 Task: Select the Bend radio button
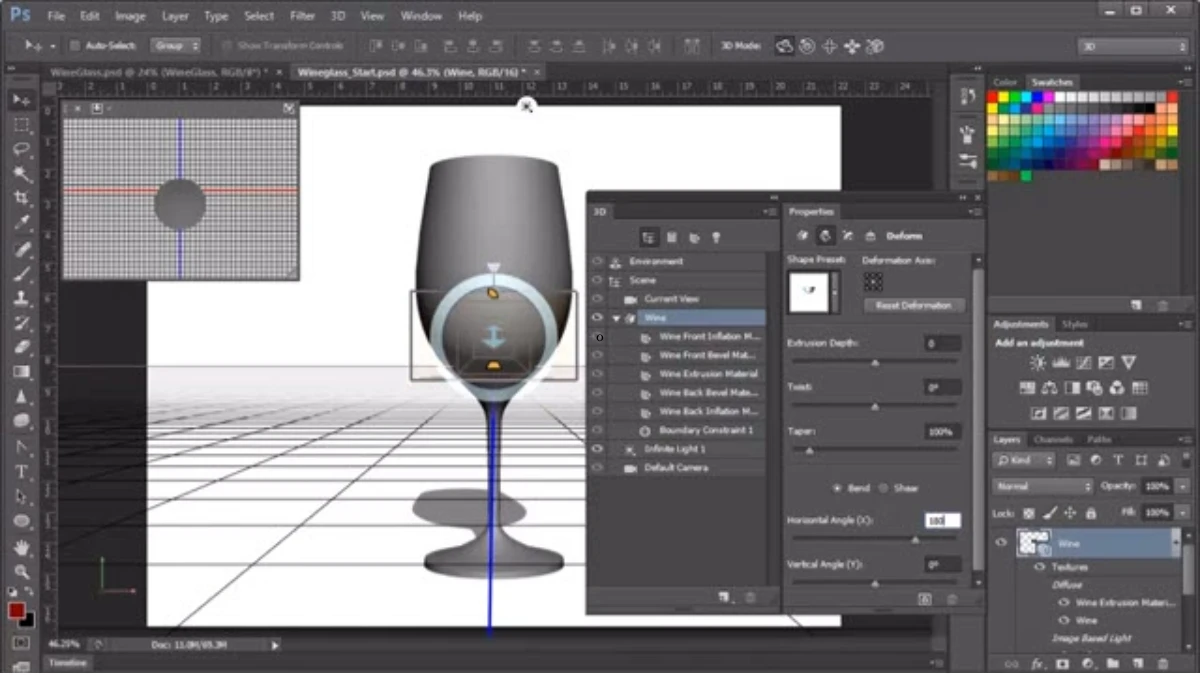tap(837, 488)
